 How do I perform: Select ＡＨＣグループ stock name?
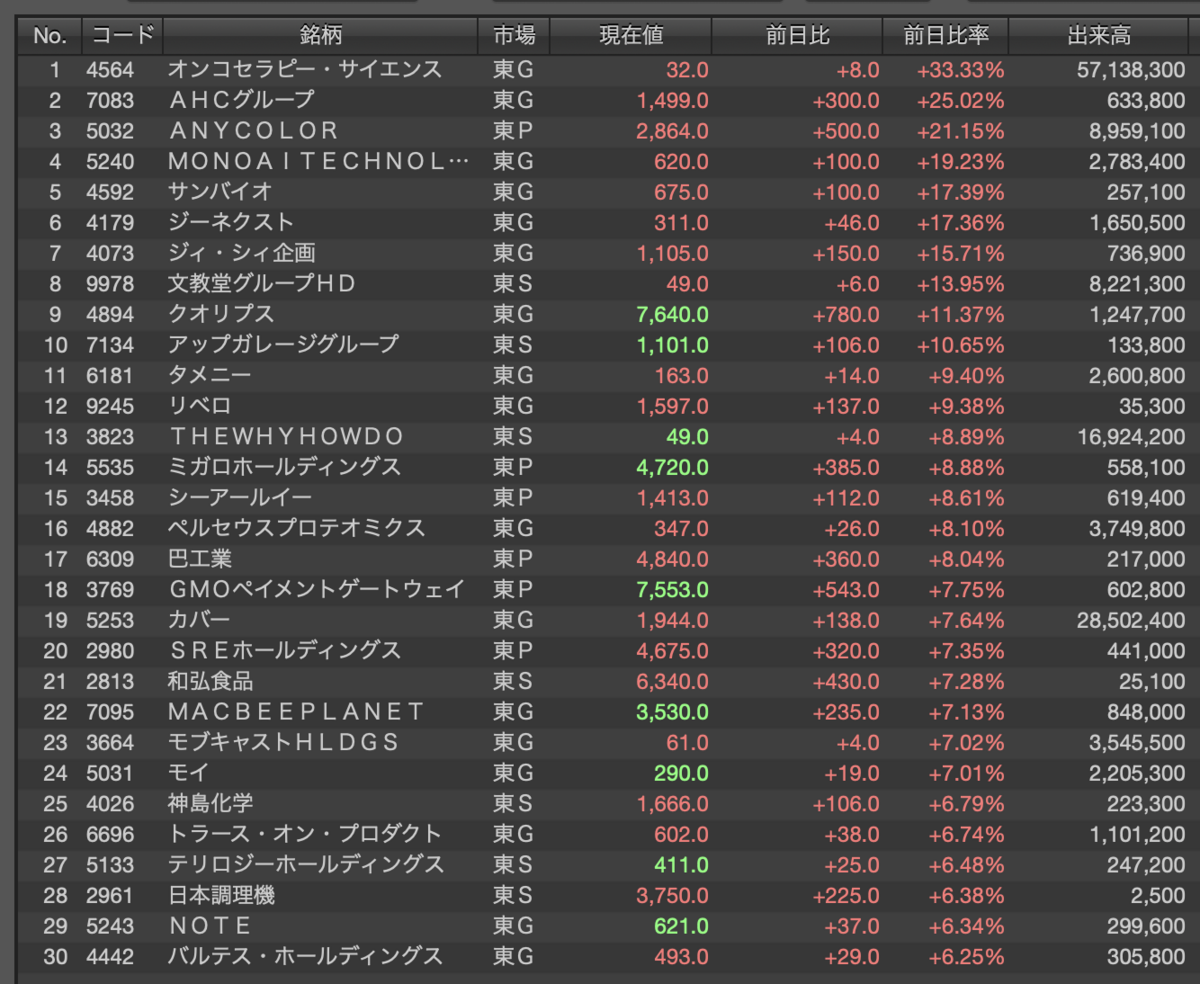[241, 100]
